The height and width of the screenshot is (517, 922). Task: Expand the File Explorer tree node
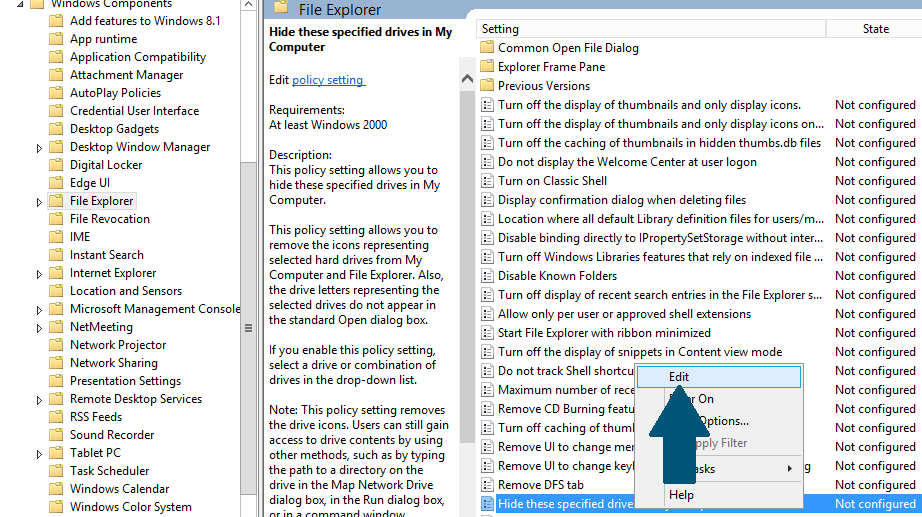click(39, 202)
